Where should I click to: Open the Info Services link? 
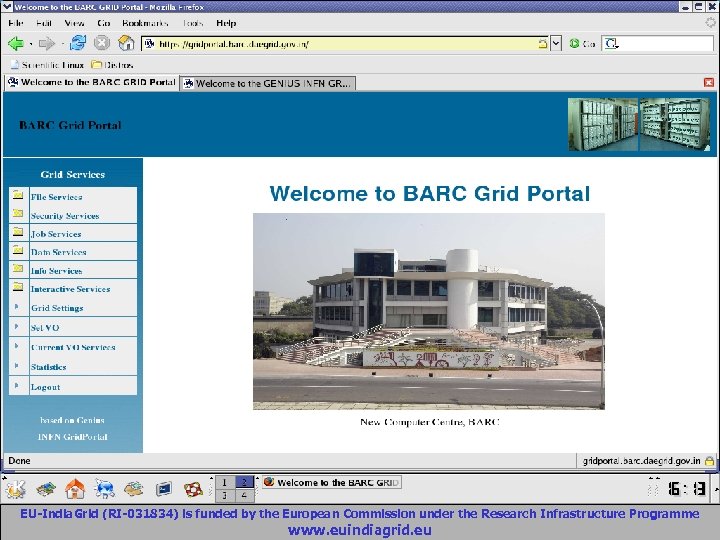point(56,271)
